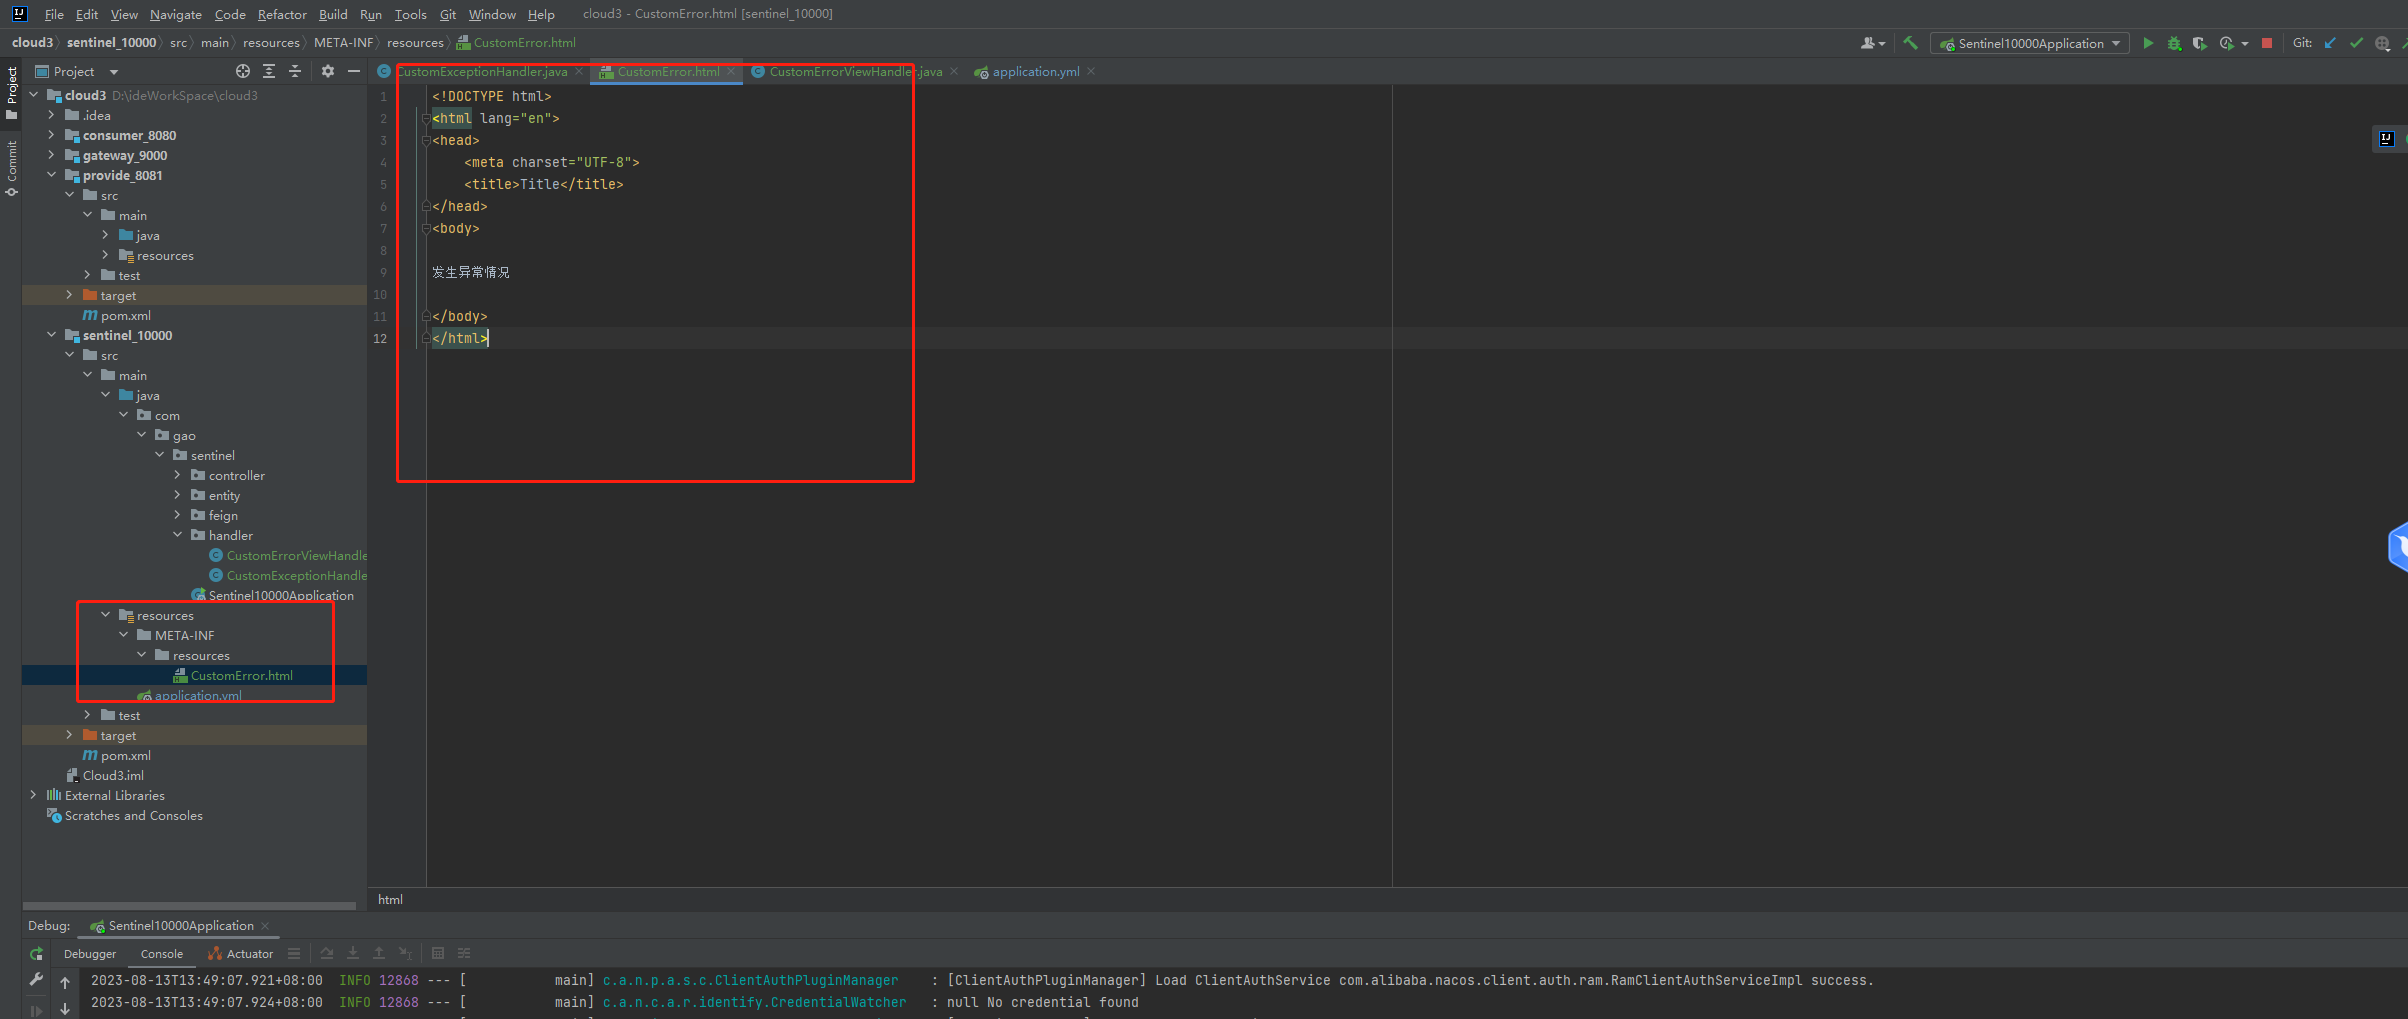Select Cloud3.iml file in tree

pos(112,775)
